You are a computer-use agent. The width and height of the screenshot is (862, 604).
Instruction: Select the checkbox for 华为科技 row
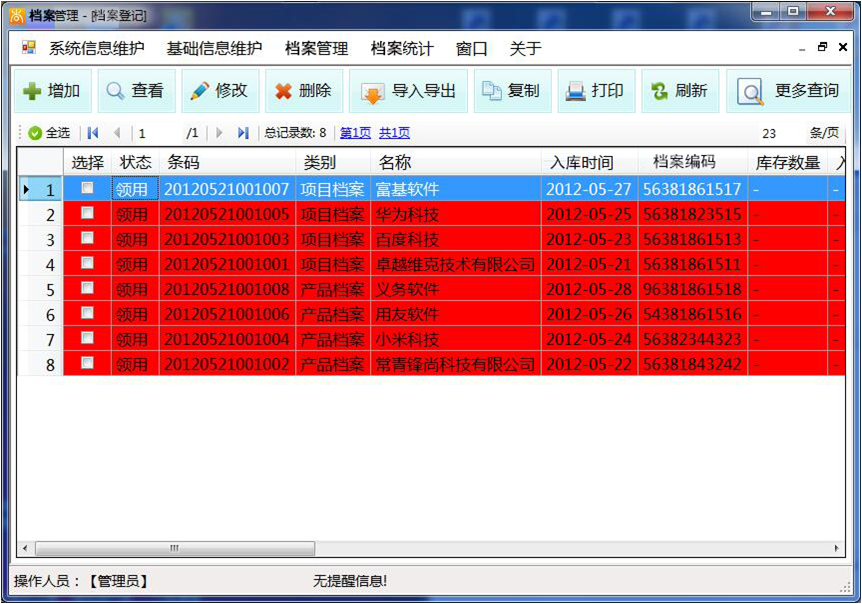pyautogui.click(x=87, y=213)
